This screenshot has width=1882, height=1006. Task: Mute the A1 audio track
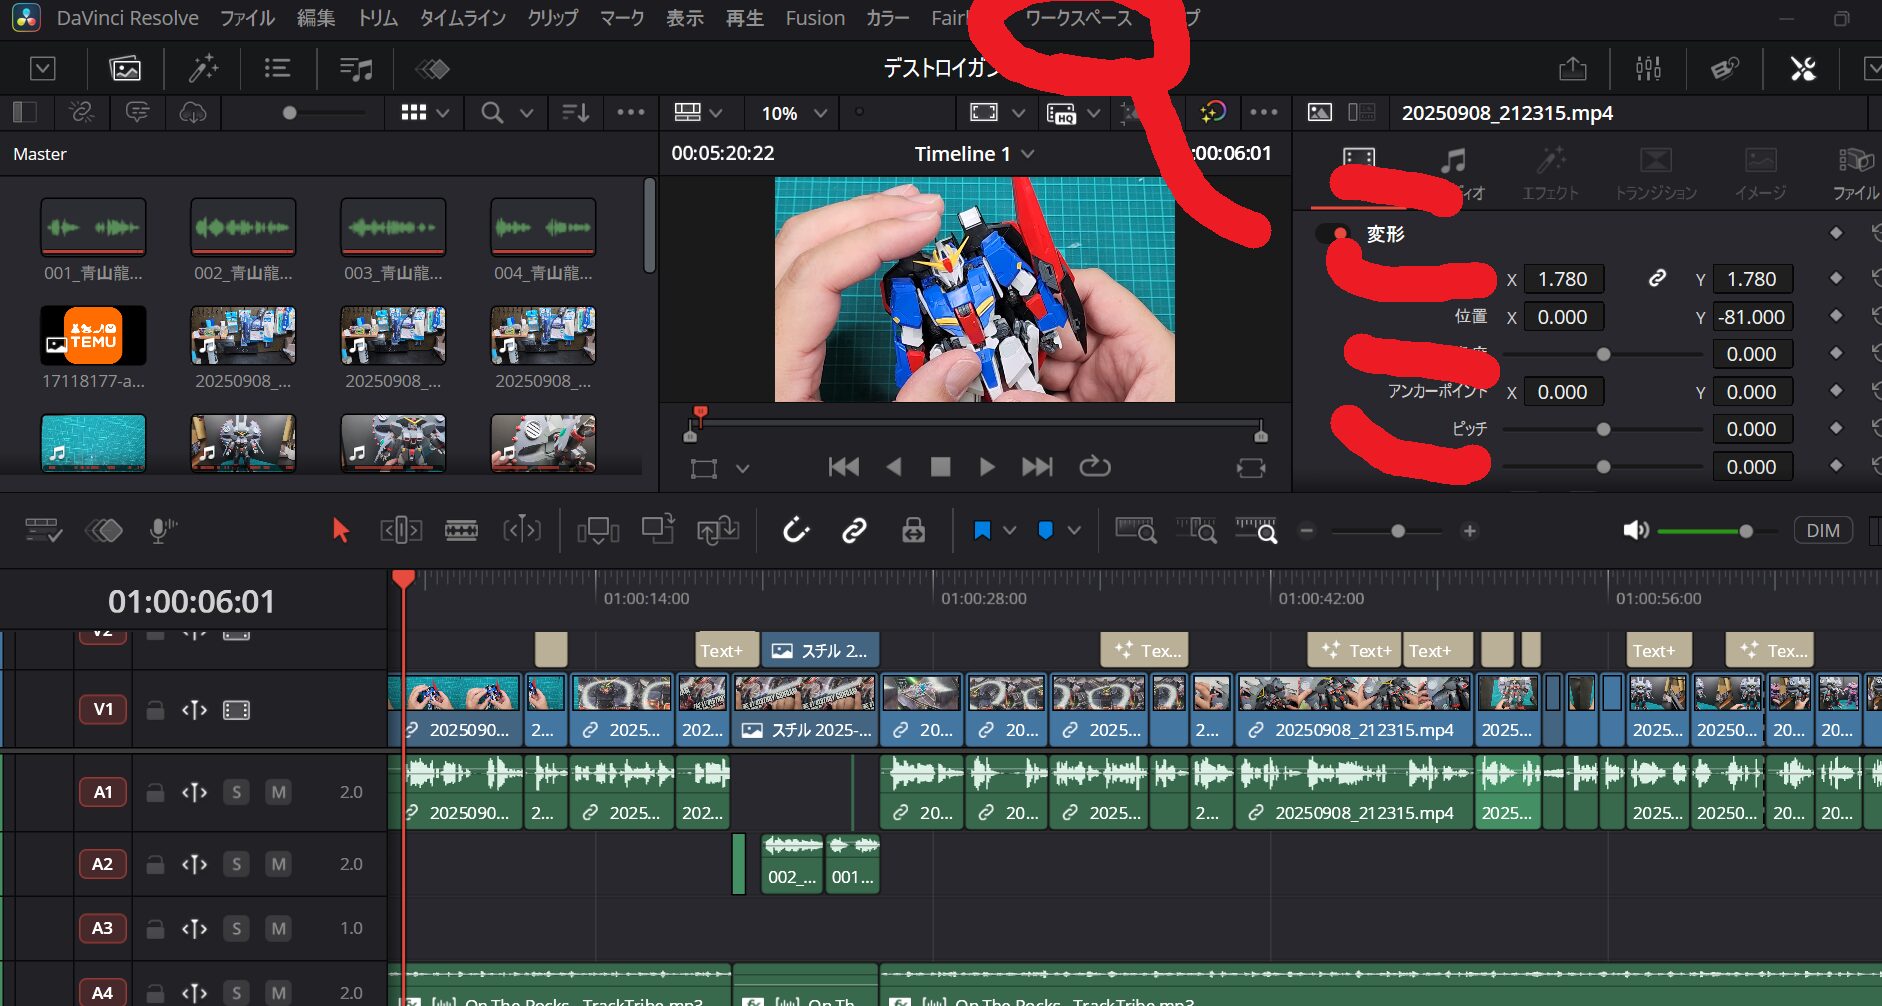click(278, 792)
